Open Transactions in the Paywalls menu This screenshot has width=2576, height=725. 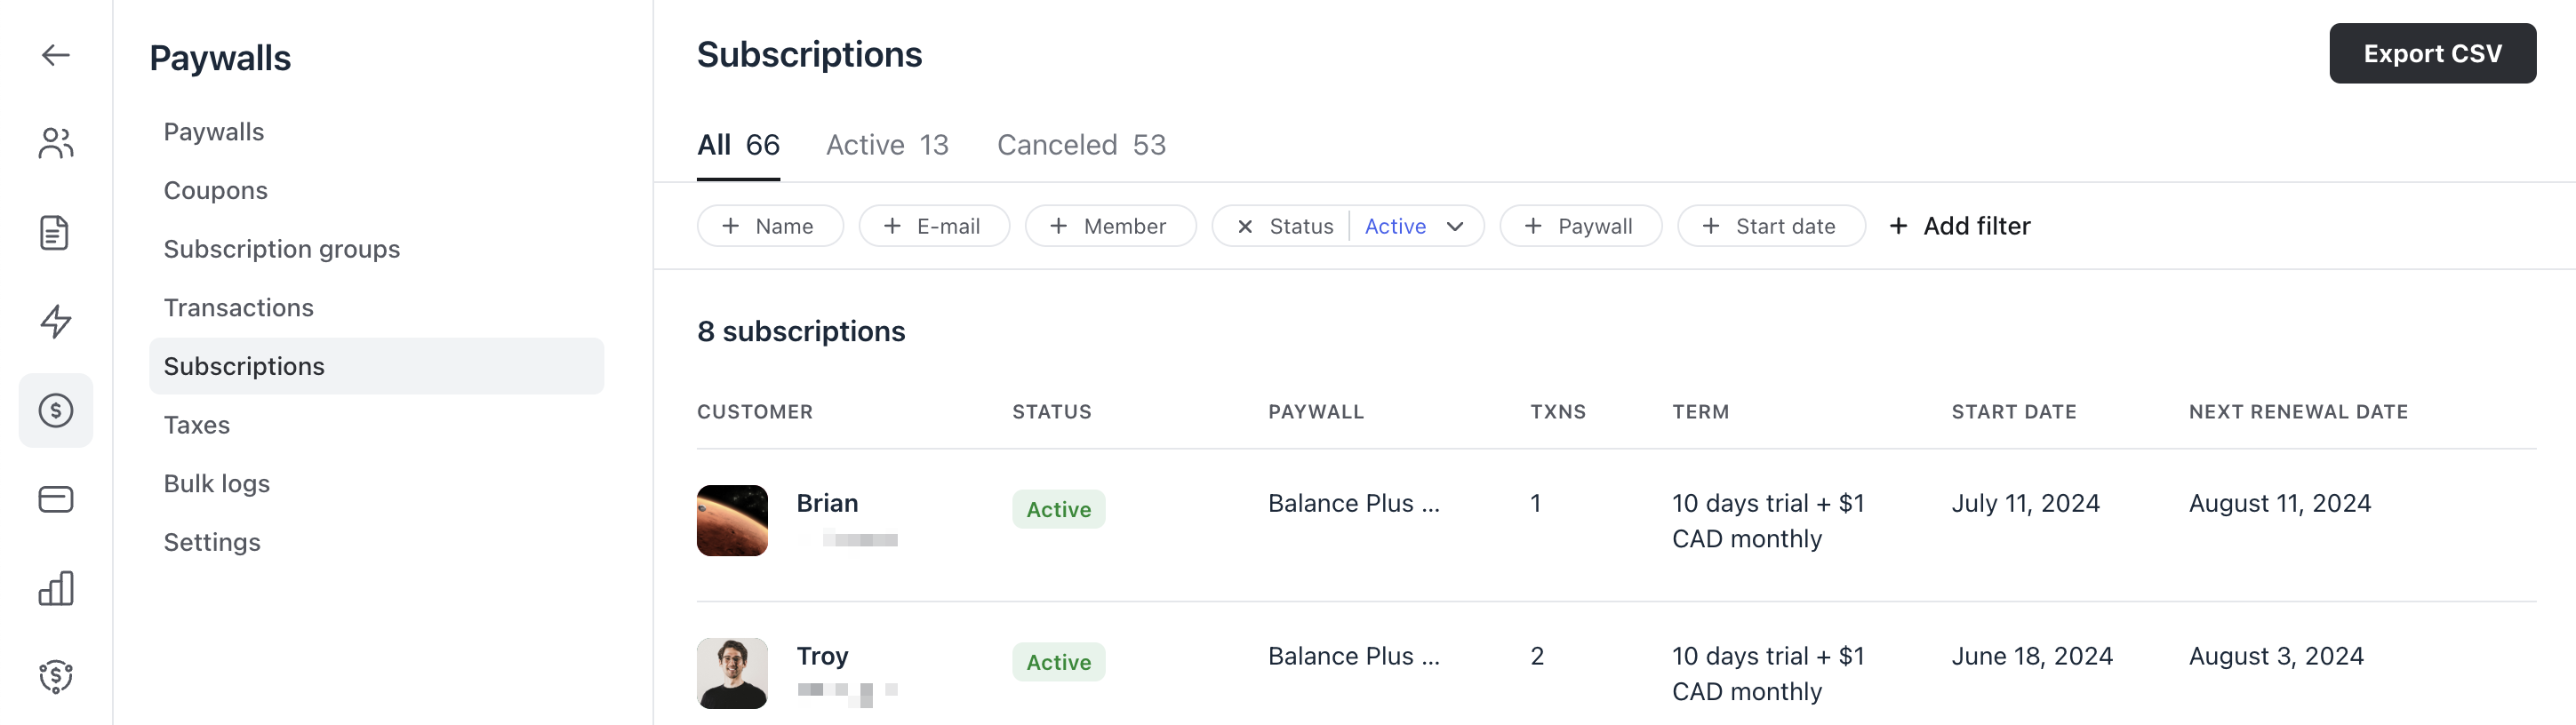(238, 308)
